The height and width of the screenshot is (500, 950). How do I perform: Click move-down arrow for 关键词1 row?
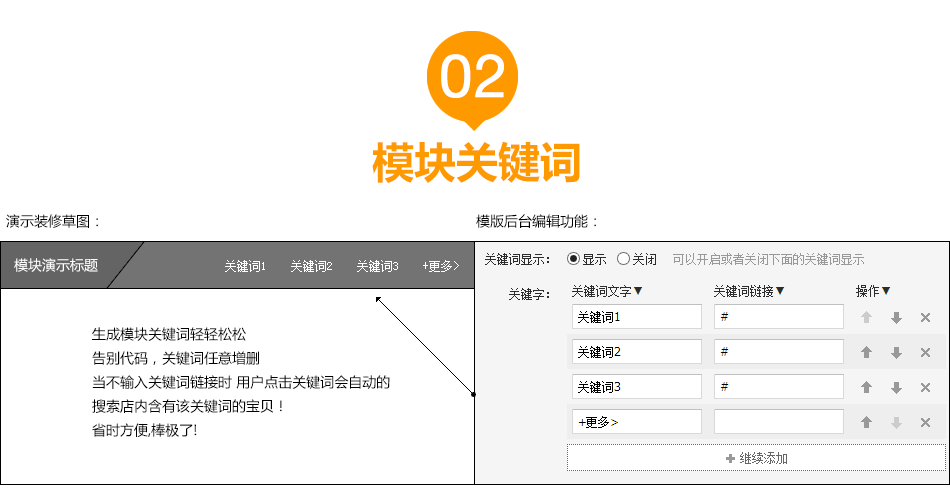pos(896,318)
